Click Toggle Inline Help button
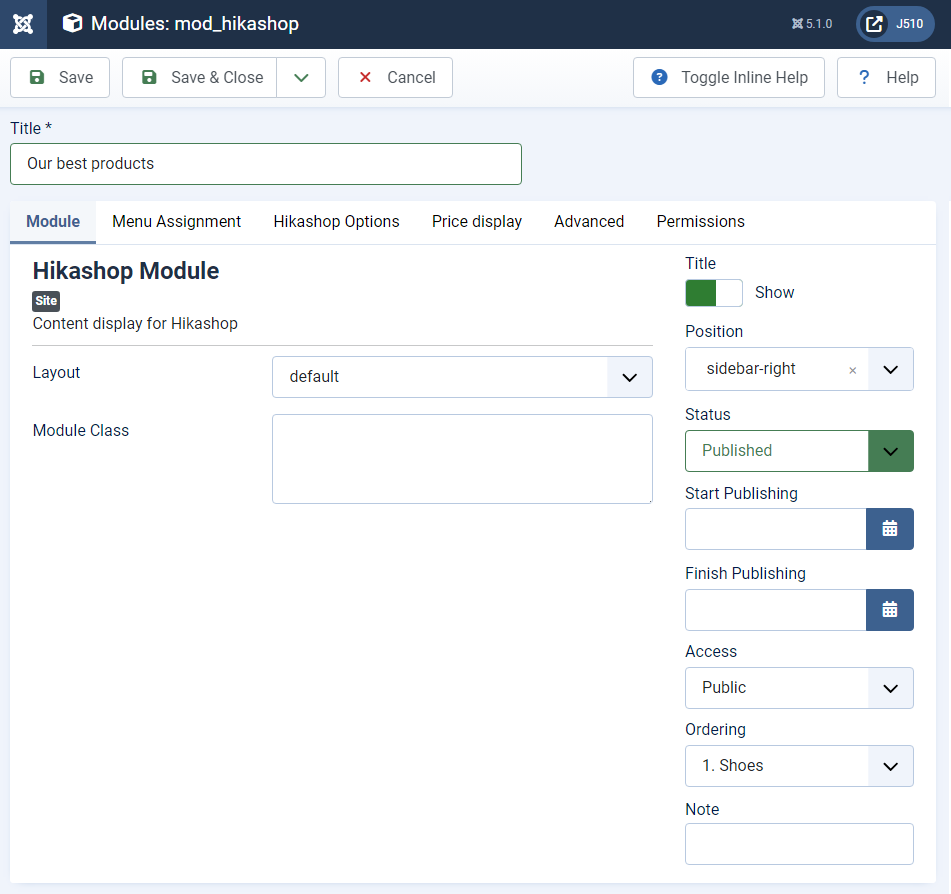 coord(728,78)
